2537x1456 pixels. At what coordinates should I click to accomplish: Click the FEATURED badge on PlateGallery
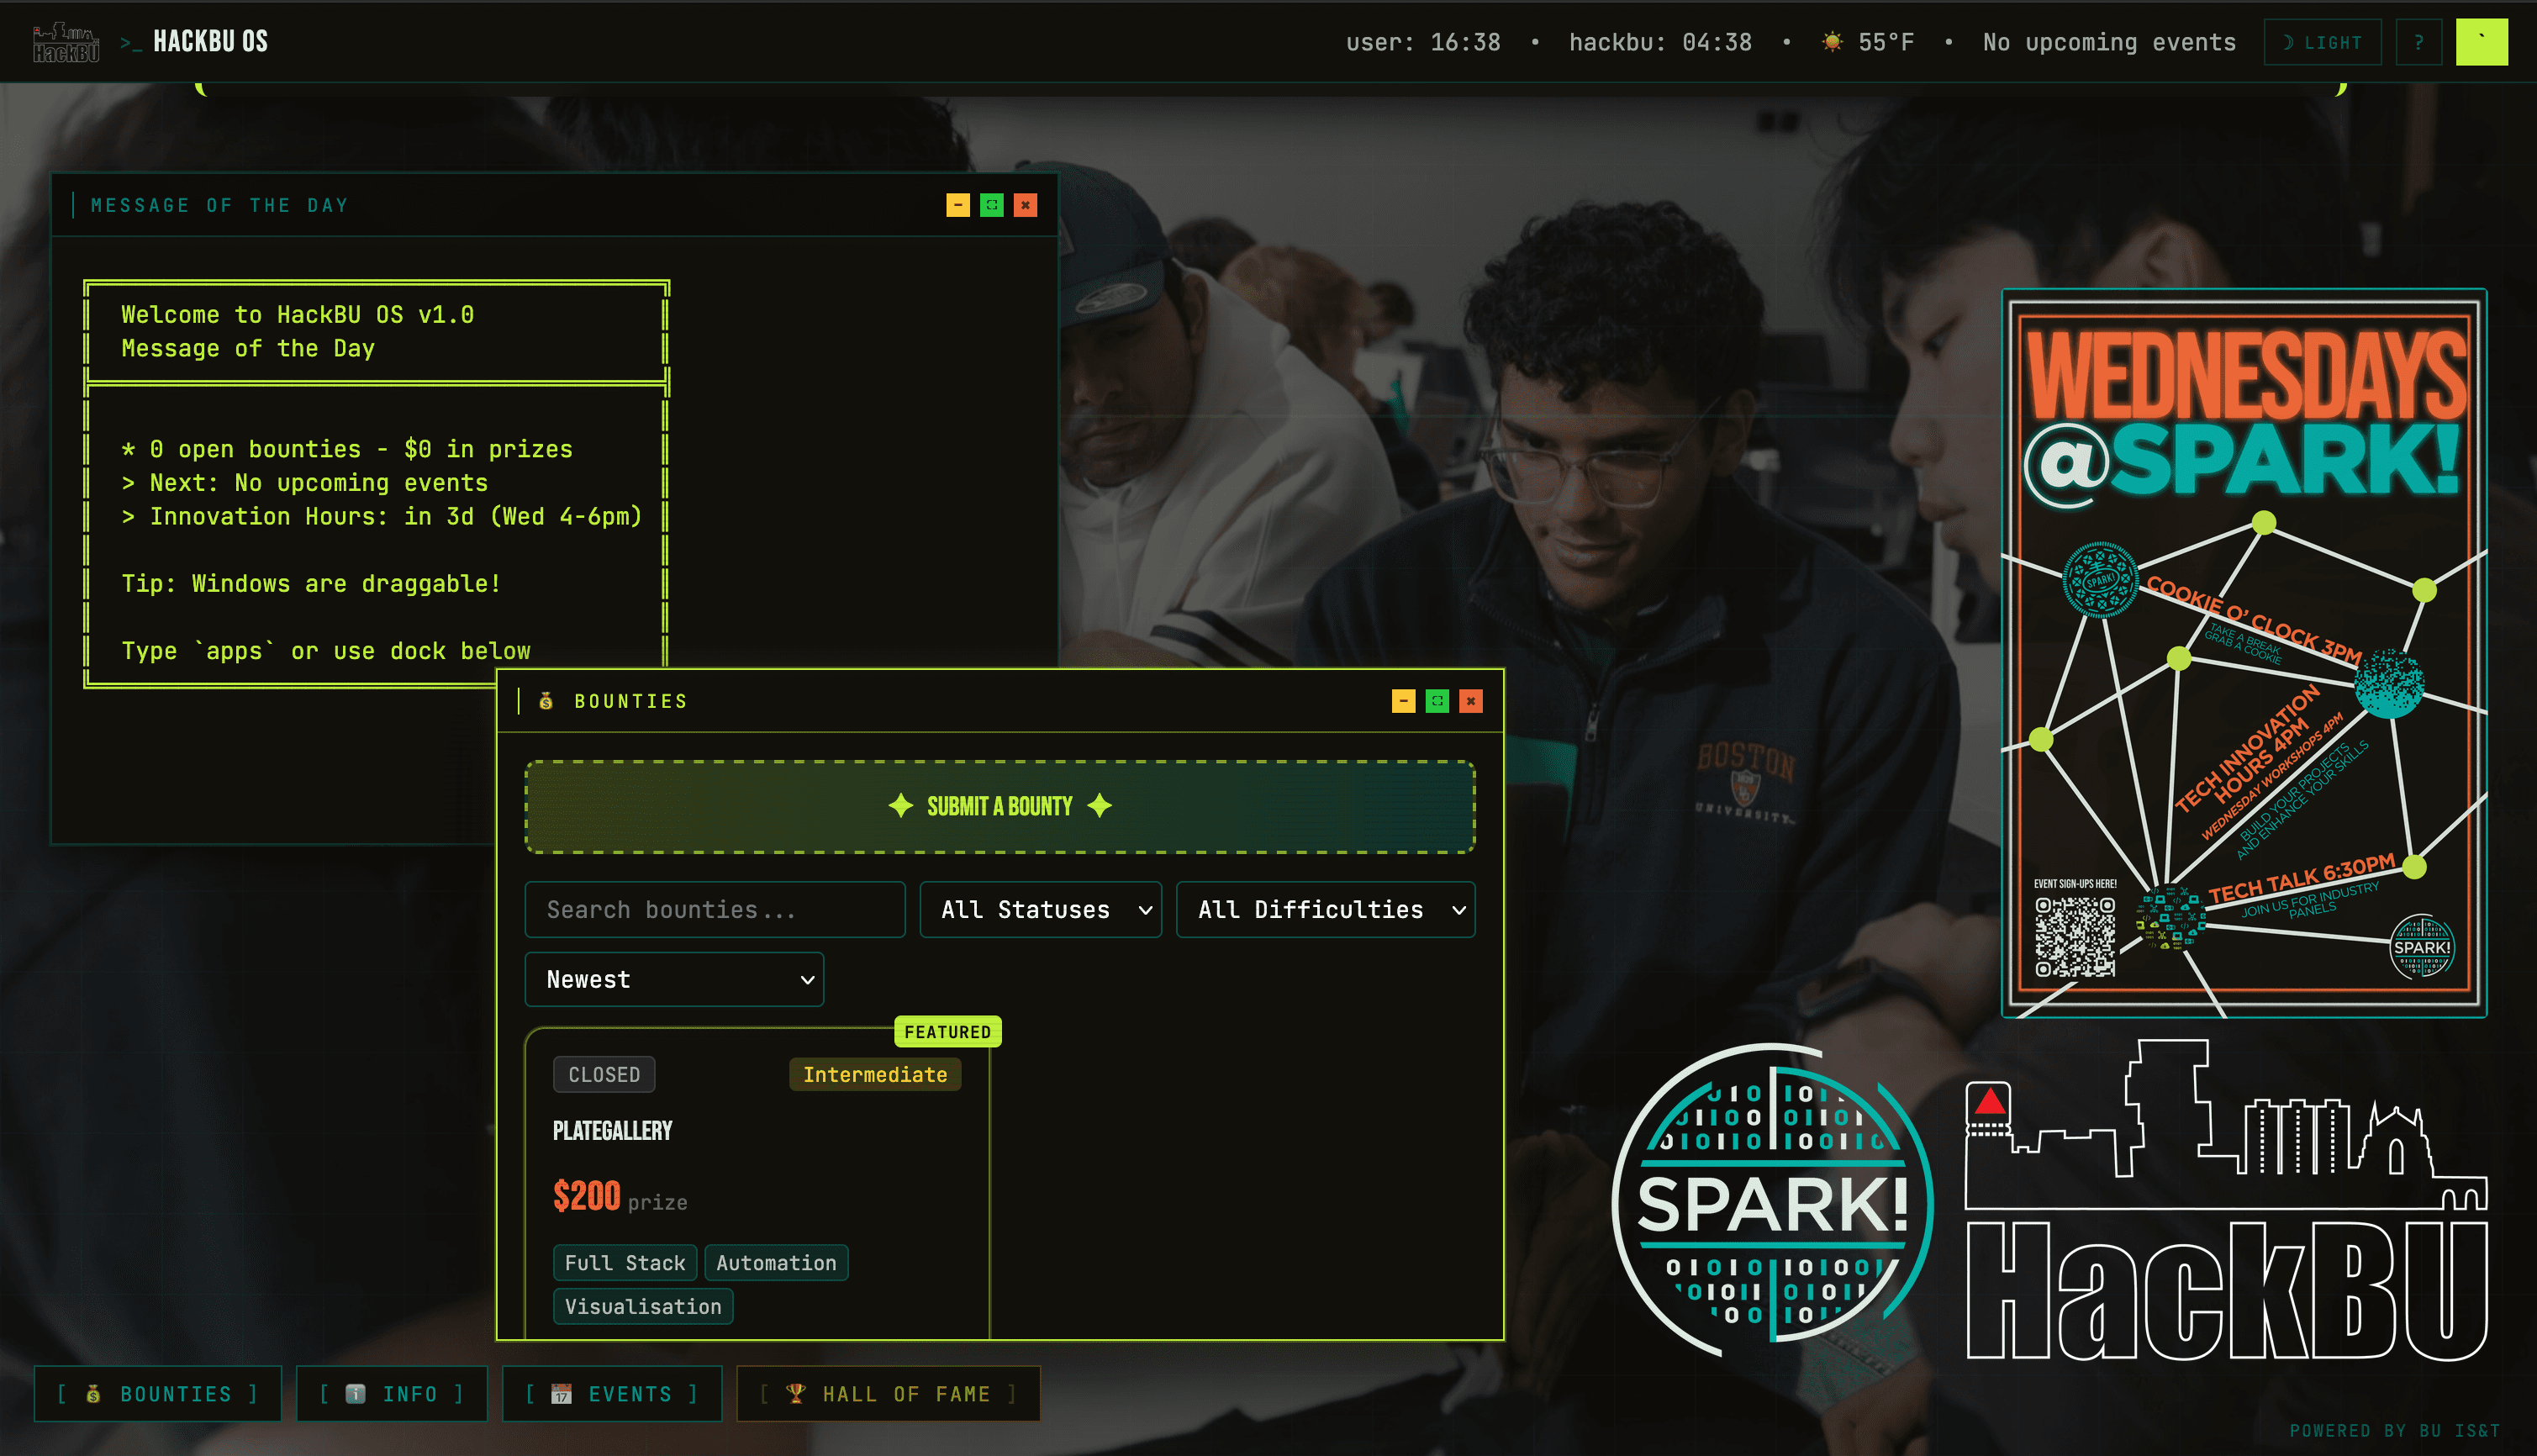click(x=947, y=1032)
